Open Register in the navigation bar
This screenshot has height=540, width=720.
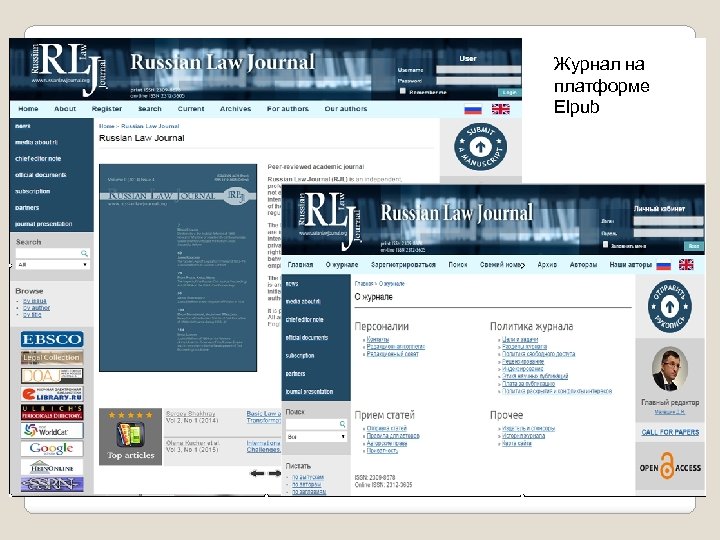pos(107,109)
